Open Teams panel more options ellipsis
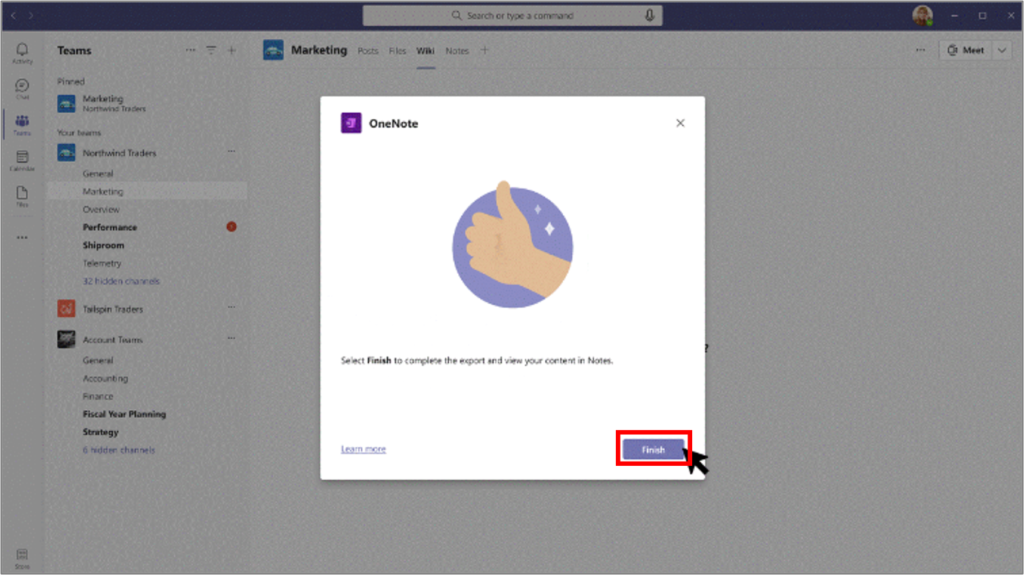 [190, 50]
